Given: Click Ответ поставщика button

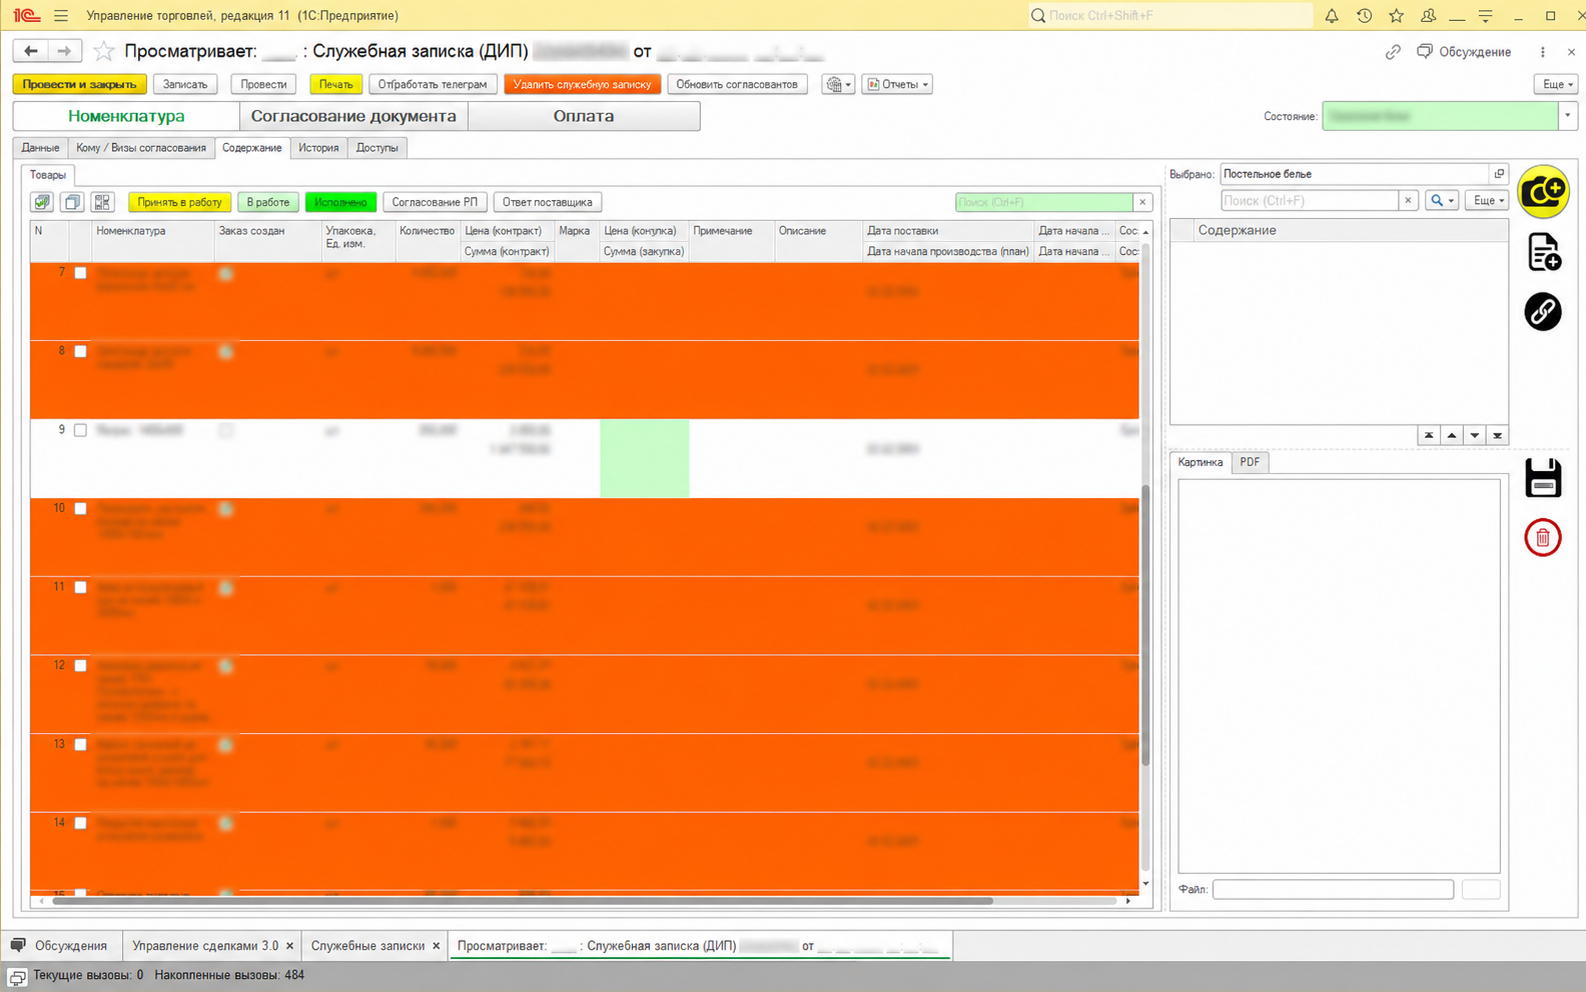Looking at the screenshot, I should (x=547, y=202).
